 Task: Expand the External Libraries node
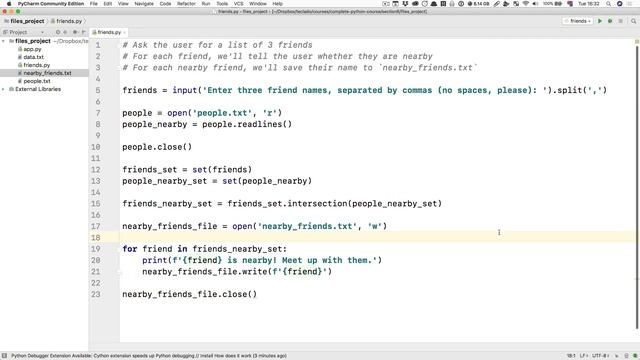click(x=4, y=89)
